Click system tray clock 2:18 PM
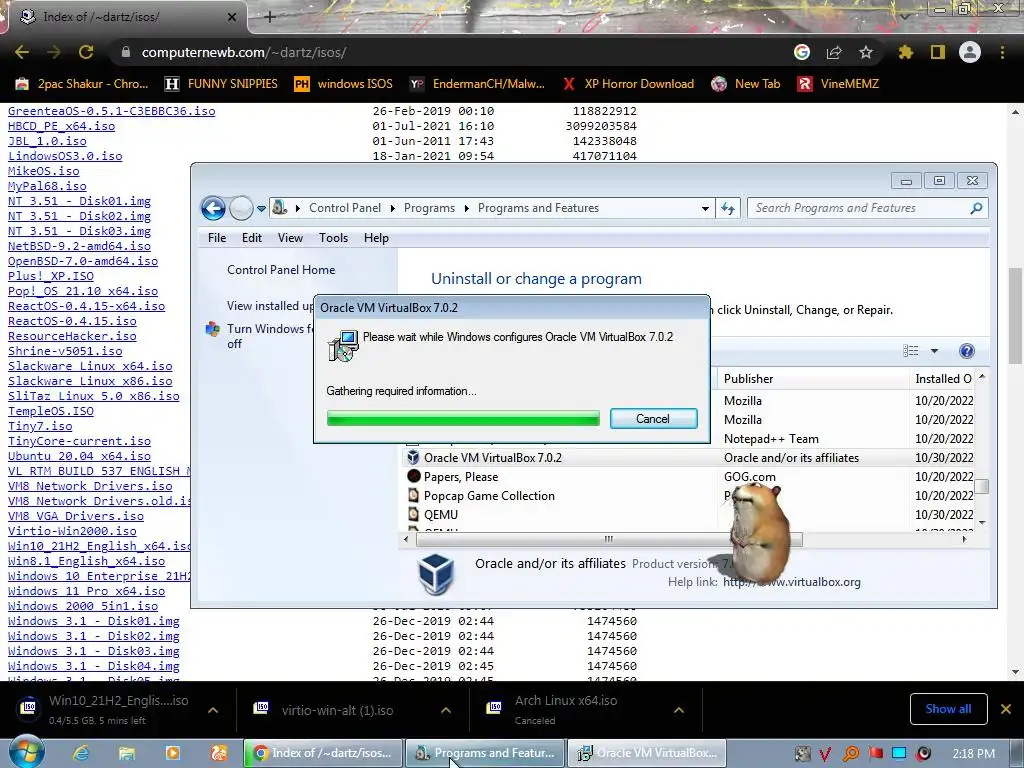The image size is (1024, 768). 974,753
